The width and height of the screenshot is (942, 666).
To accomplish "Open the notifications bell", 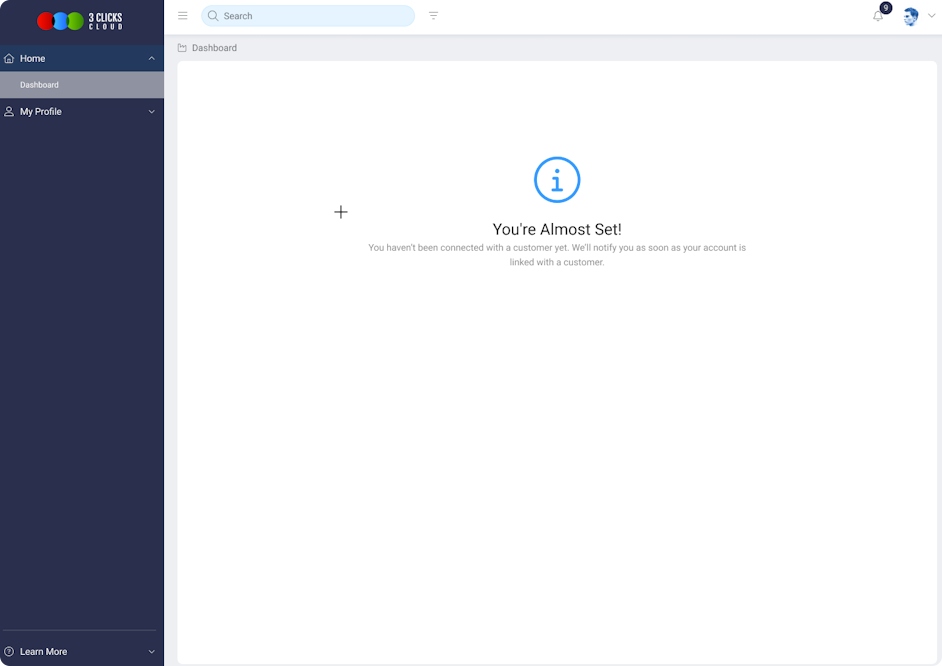I will pos(878,16).
